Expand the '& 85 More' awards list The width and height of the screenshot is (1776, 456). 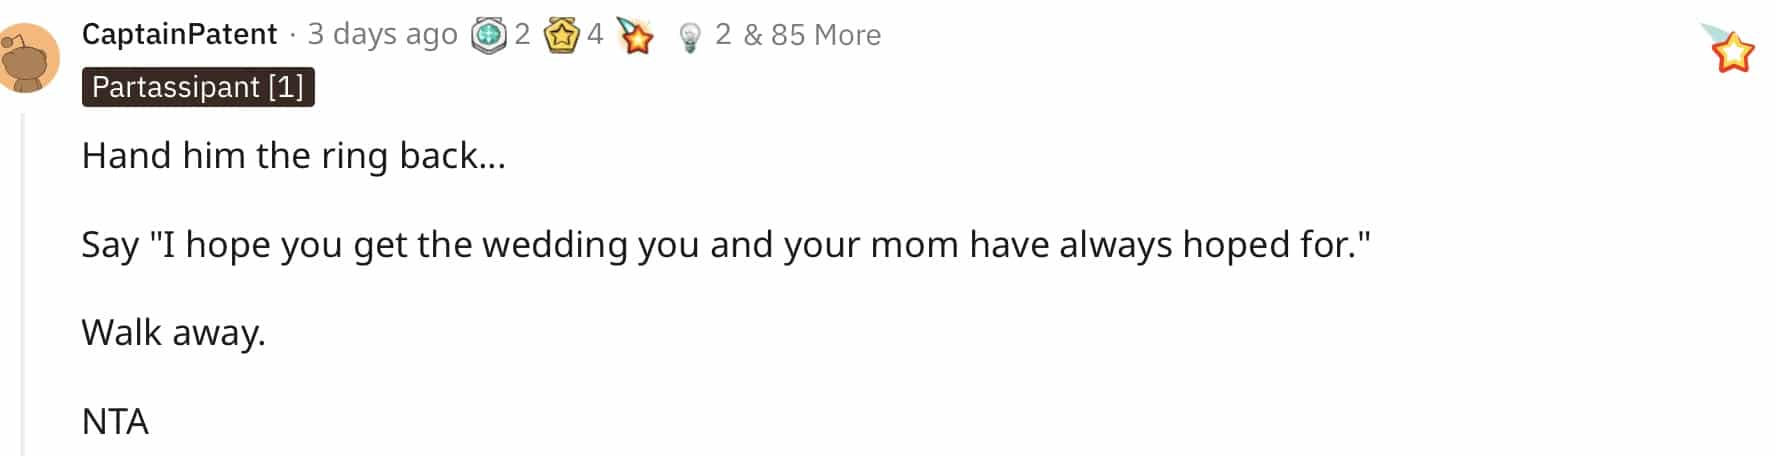pos(812,35)
